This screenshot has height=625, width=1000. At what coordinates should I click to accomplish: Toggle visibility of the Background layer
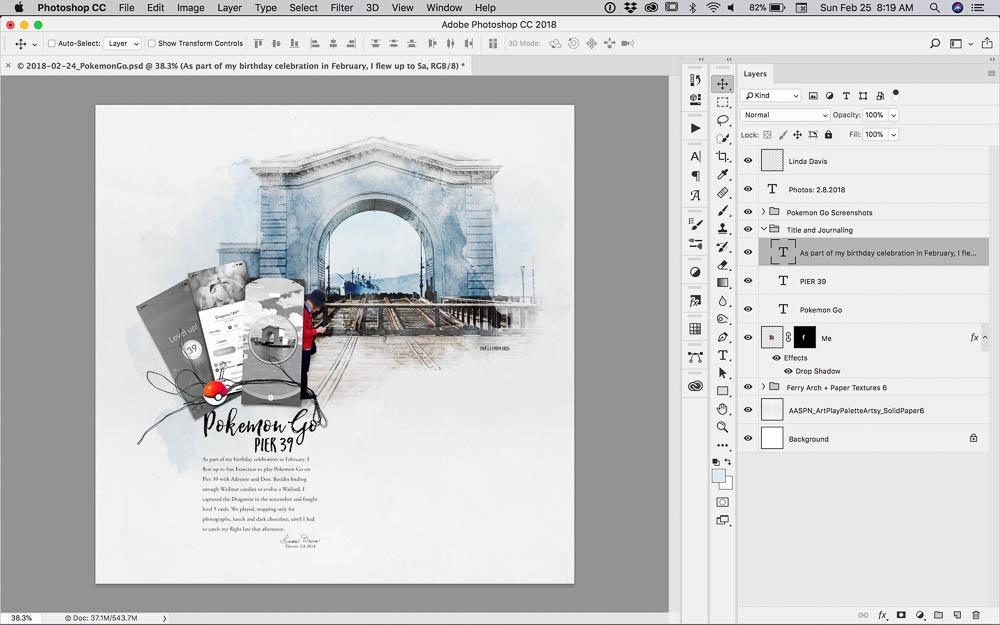click(x=748, y=438)
